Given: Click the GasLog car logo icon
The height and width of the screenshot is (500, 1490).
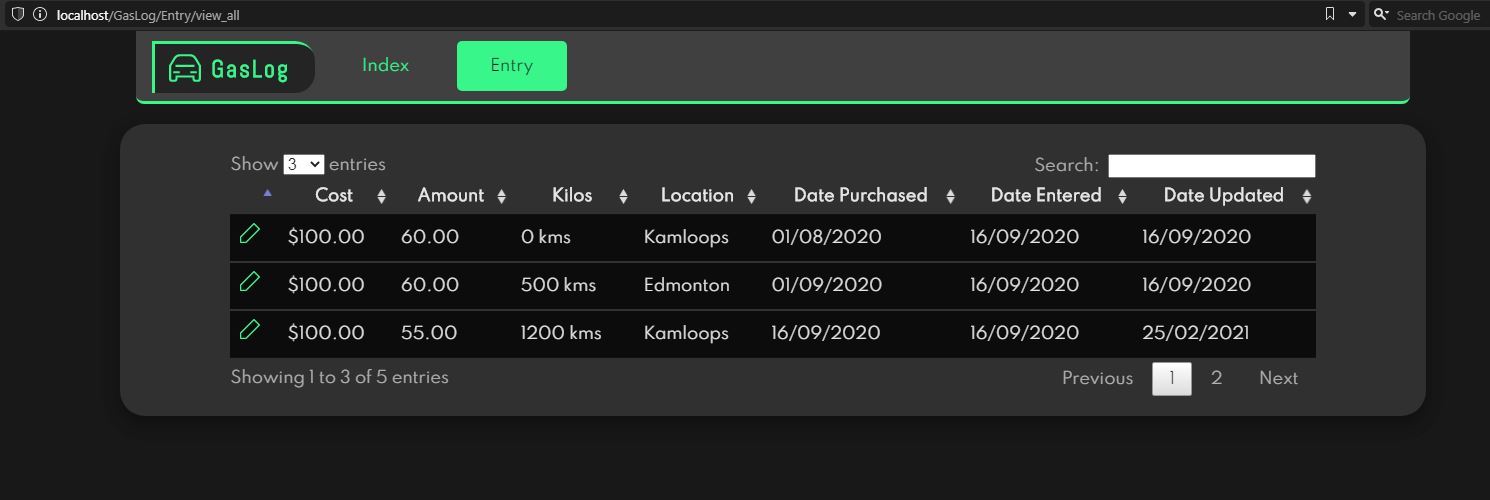Looking at the screenshot, I should 185,68.
